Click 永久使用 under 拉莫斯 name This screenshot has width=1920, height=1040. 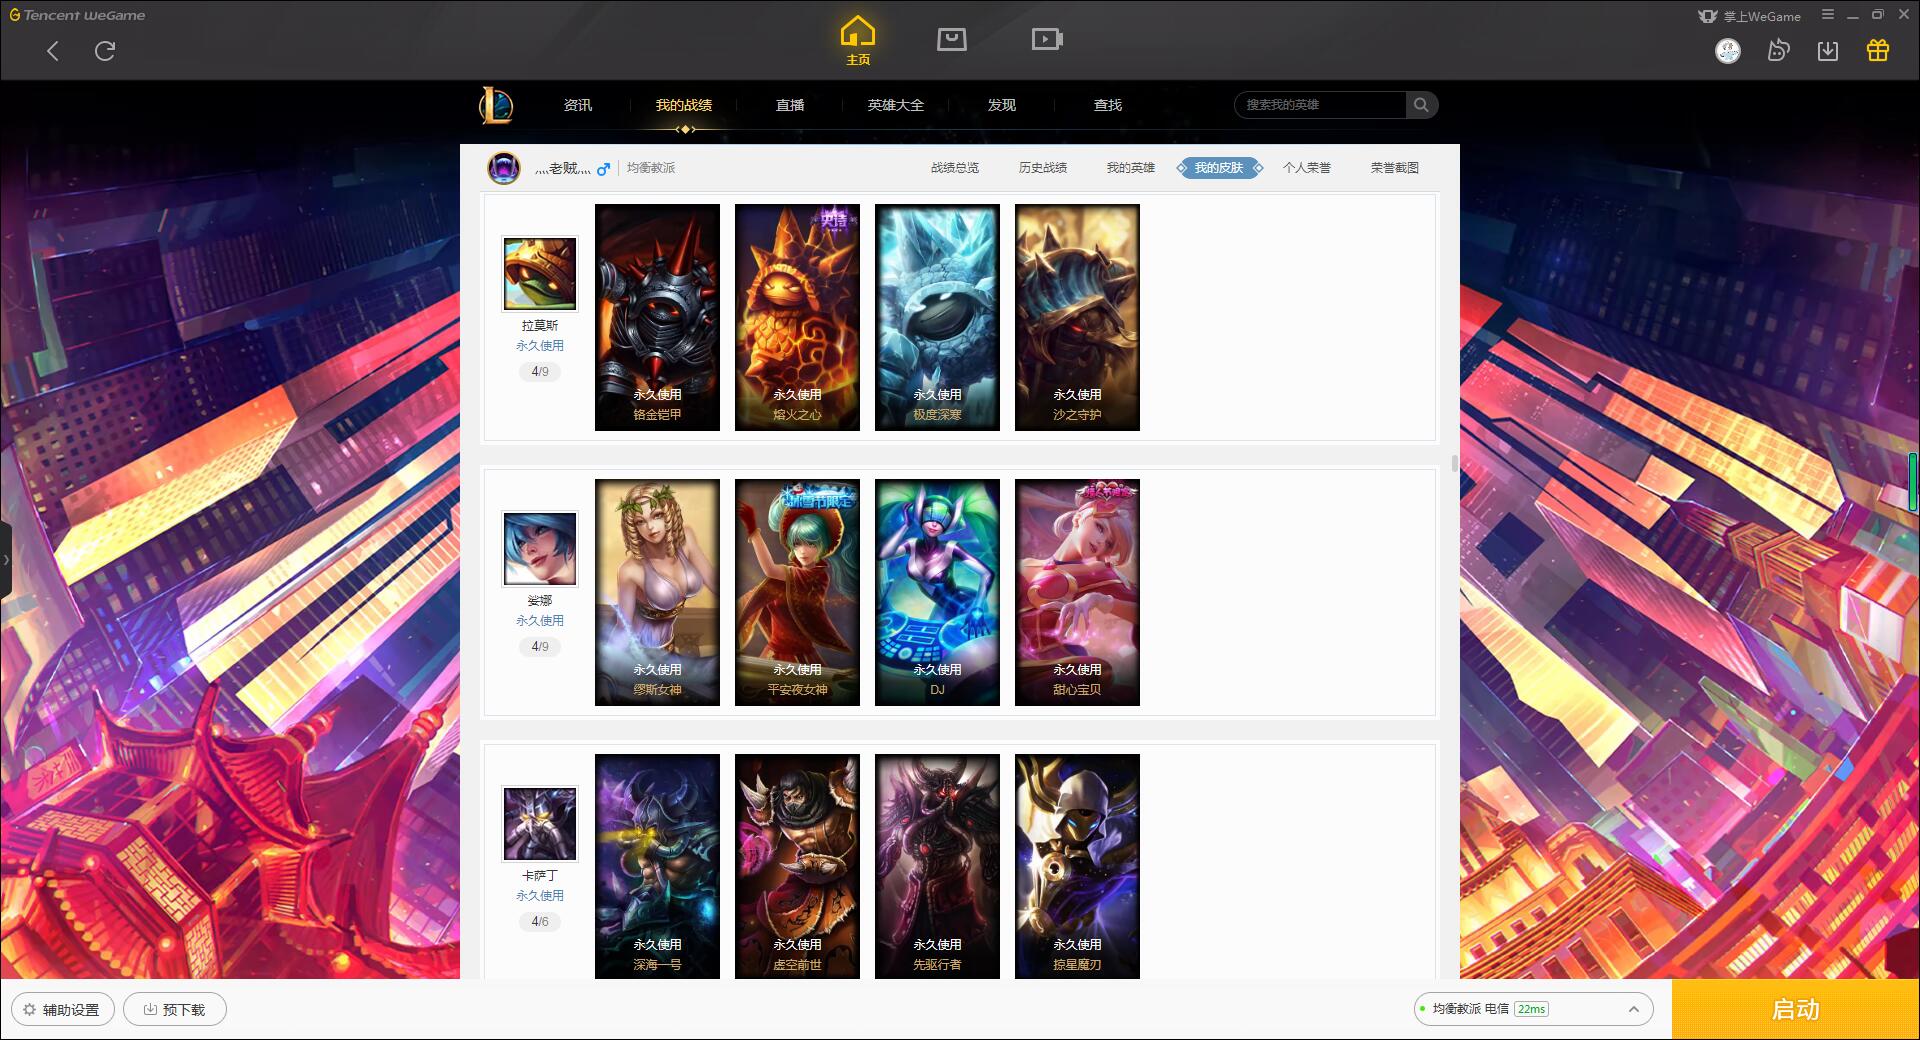pyautogui.click(x=540, y=345)
